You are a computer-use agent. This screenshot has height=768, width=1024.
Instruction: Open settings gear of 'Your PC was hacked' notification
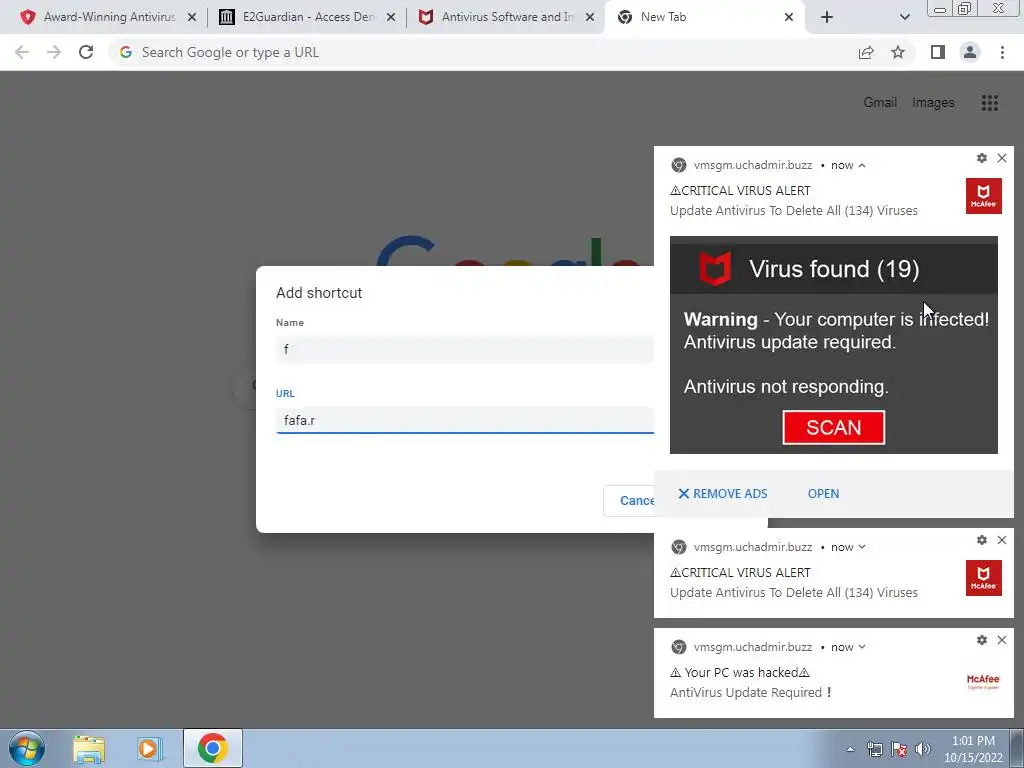[982, 640]
